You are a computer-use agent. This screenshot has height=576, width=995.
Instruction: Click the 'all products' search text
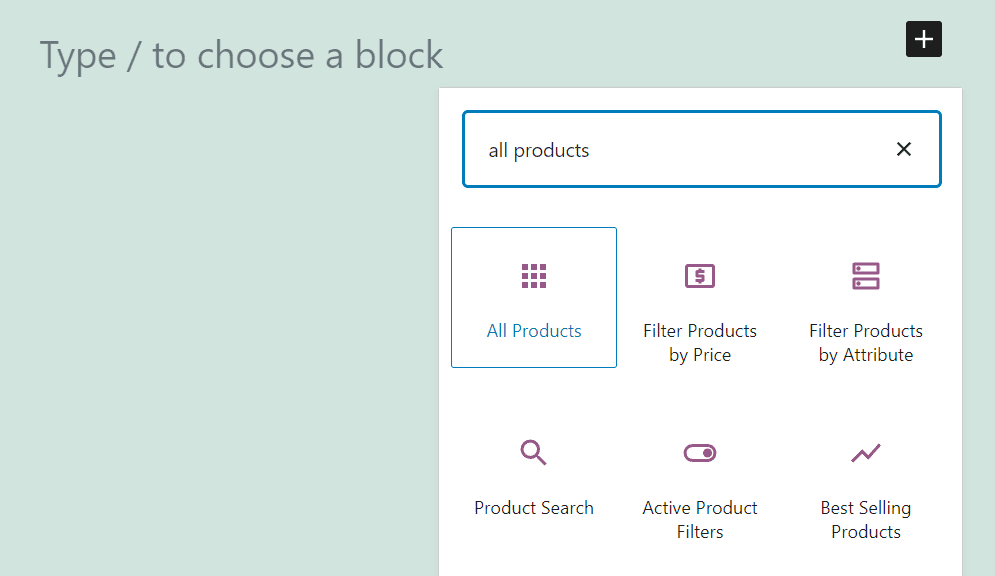coord(537,149)
